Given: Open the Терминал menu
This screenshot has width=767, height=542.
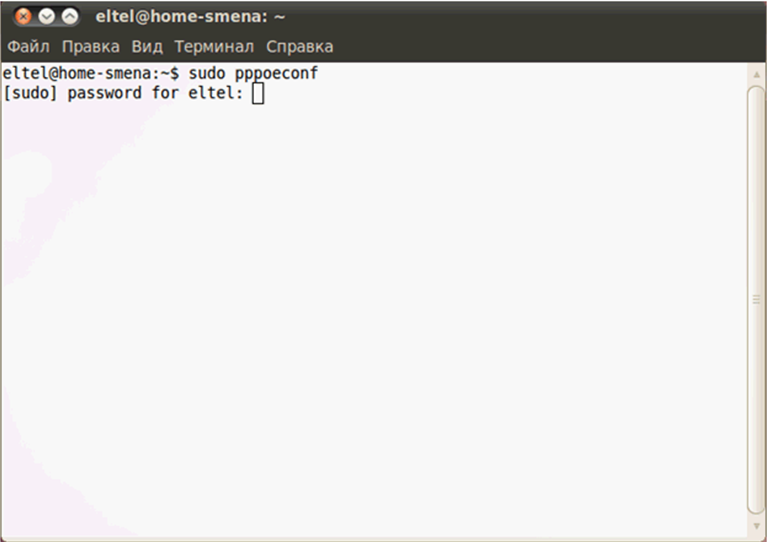Looking at the screenshot, I should click(214, 47).
